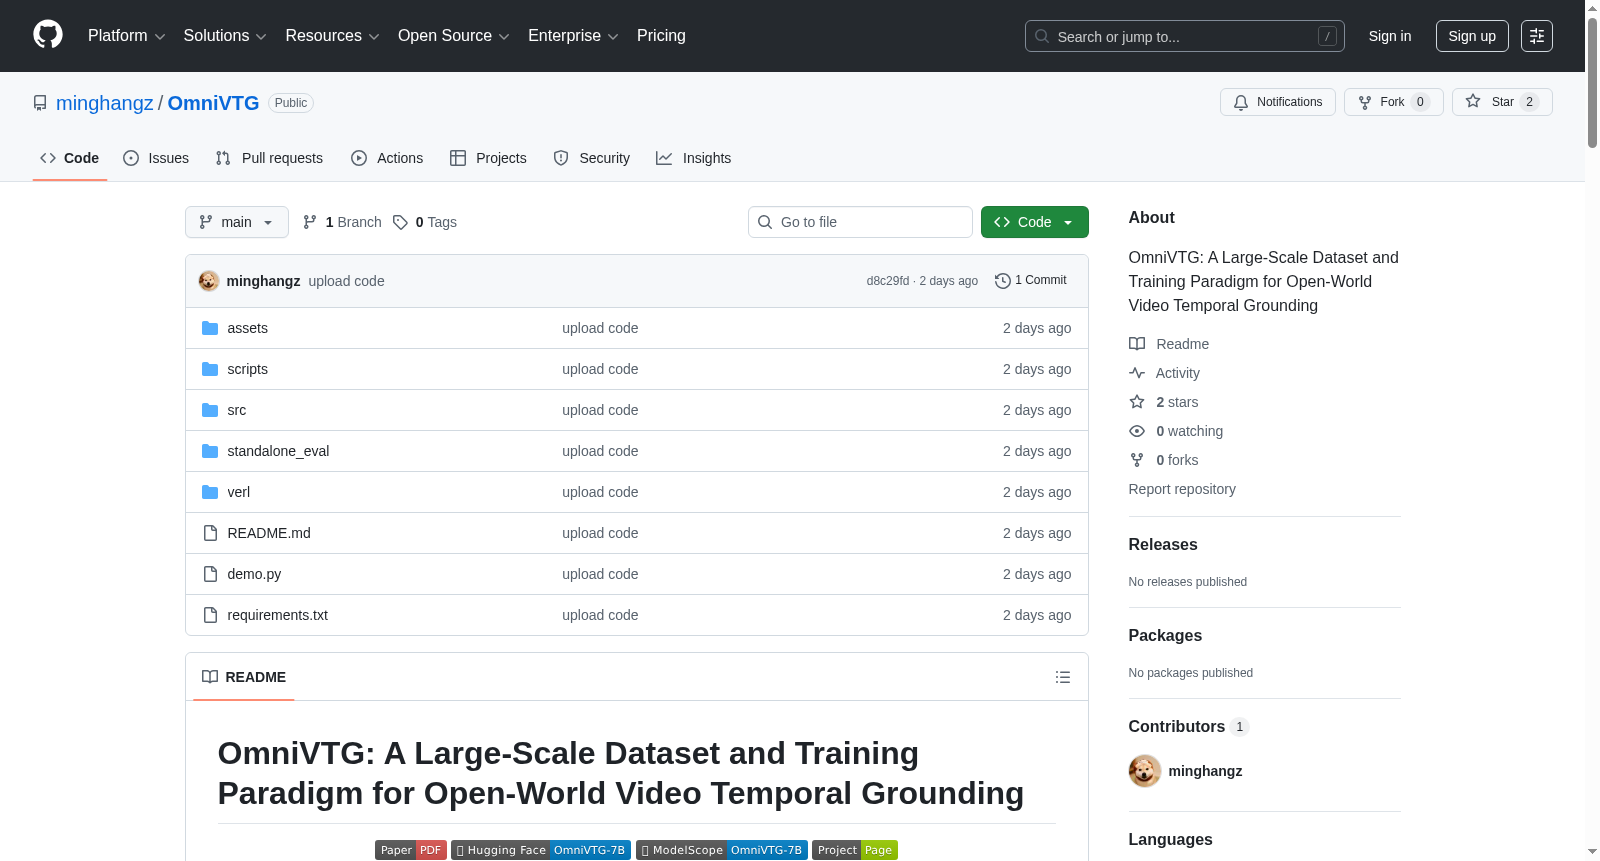Expand the Enterprise menu
Screen dimensions: 1600x861
coord(573,36)
